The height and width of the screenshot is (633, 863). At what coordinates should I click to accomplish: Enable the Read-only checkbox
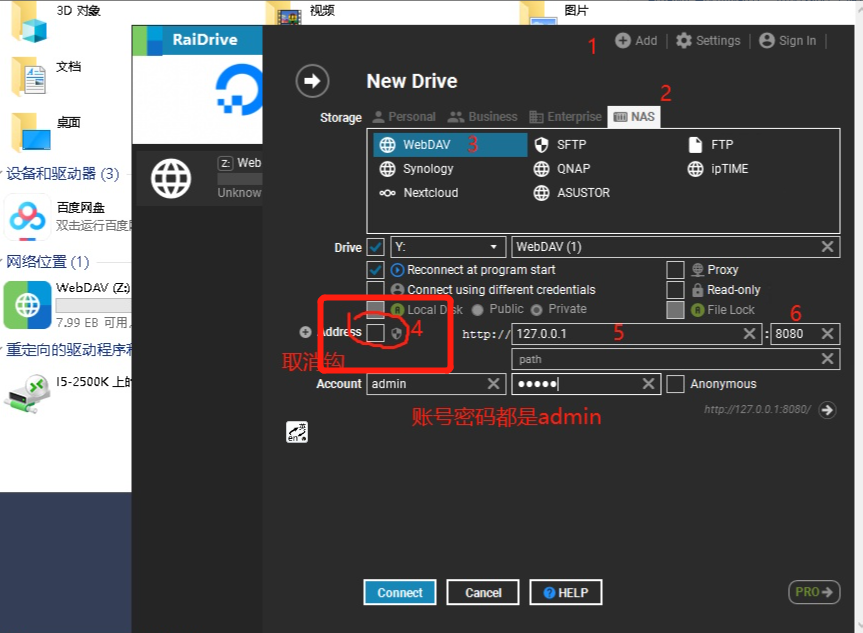(x=675, y=290)
